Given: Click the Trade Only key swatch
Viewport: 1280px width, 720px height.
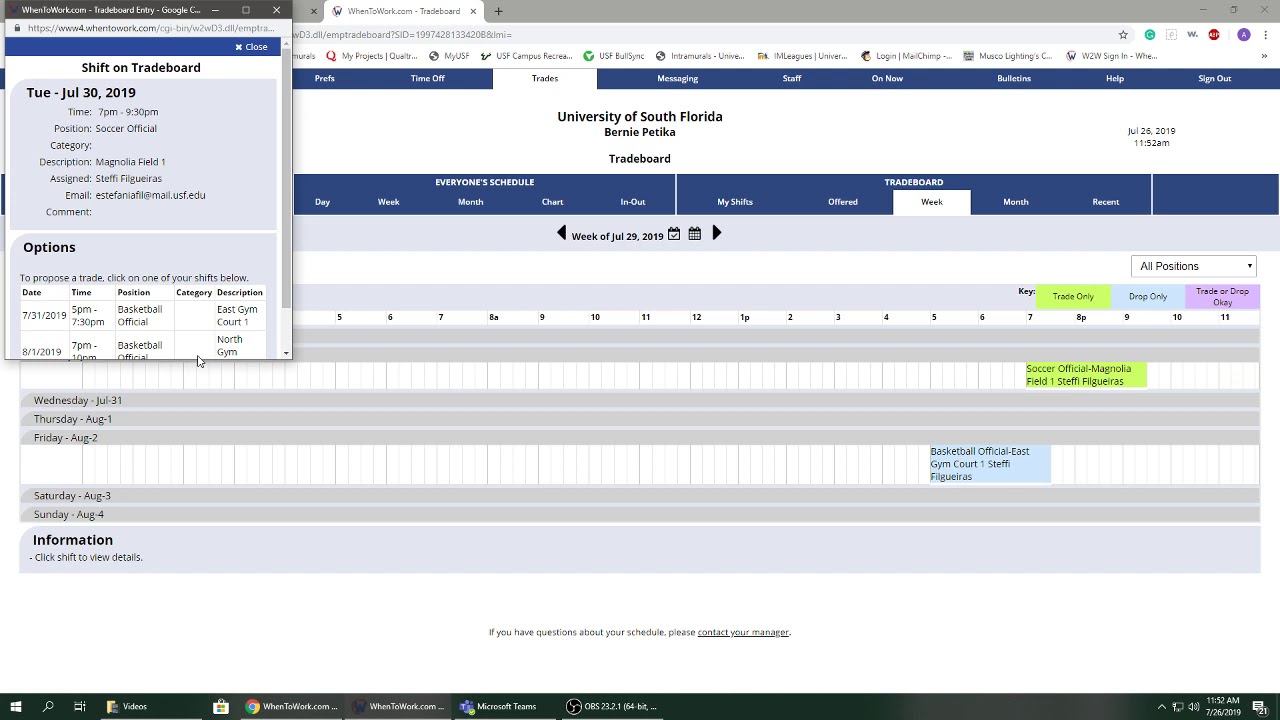Looking at the screenshot, I should pyautogui.click(x=1073, y=296).
